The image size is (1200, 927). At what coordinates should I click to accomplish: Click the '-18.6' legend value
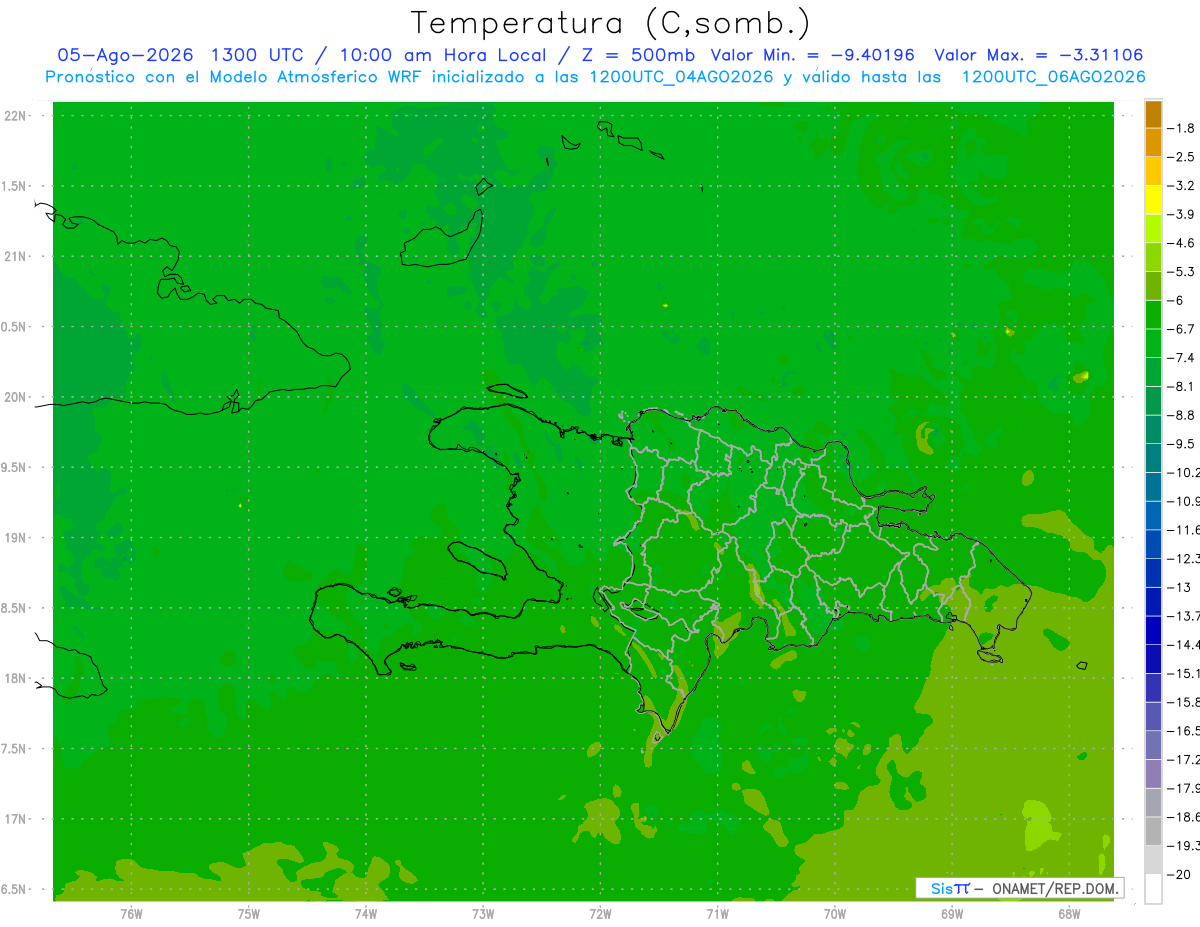click(x=1183, y=817)
